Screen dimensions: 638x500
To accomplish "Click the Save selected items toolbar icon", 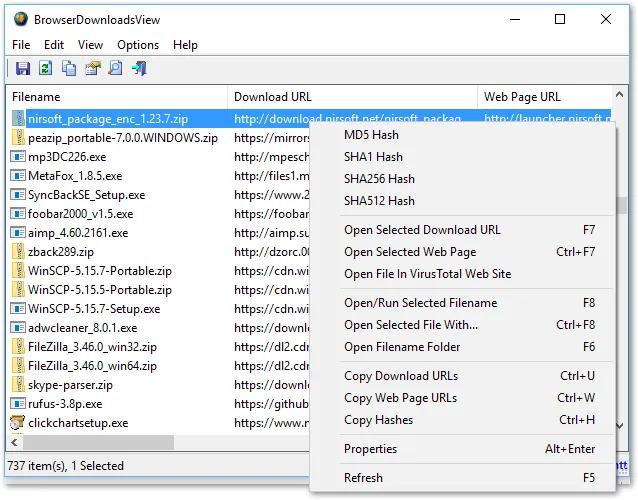I will [x=23, y=68].
